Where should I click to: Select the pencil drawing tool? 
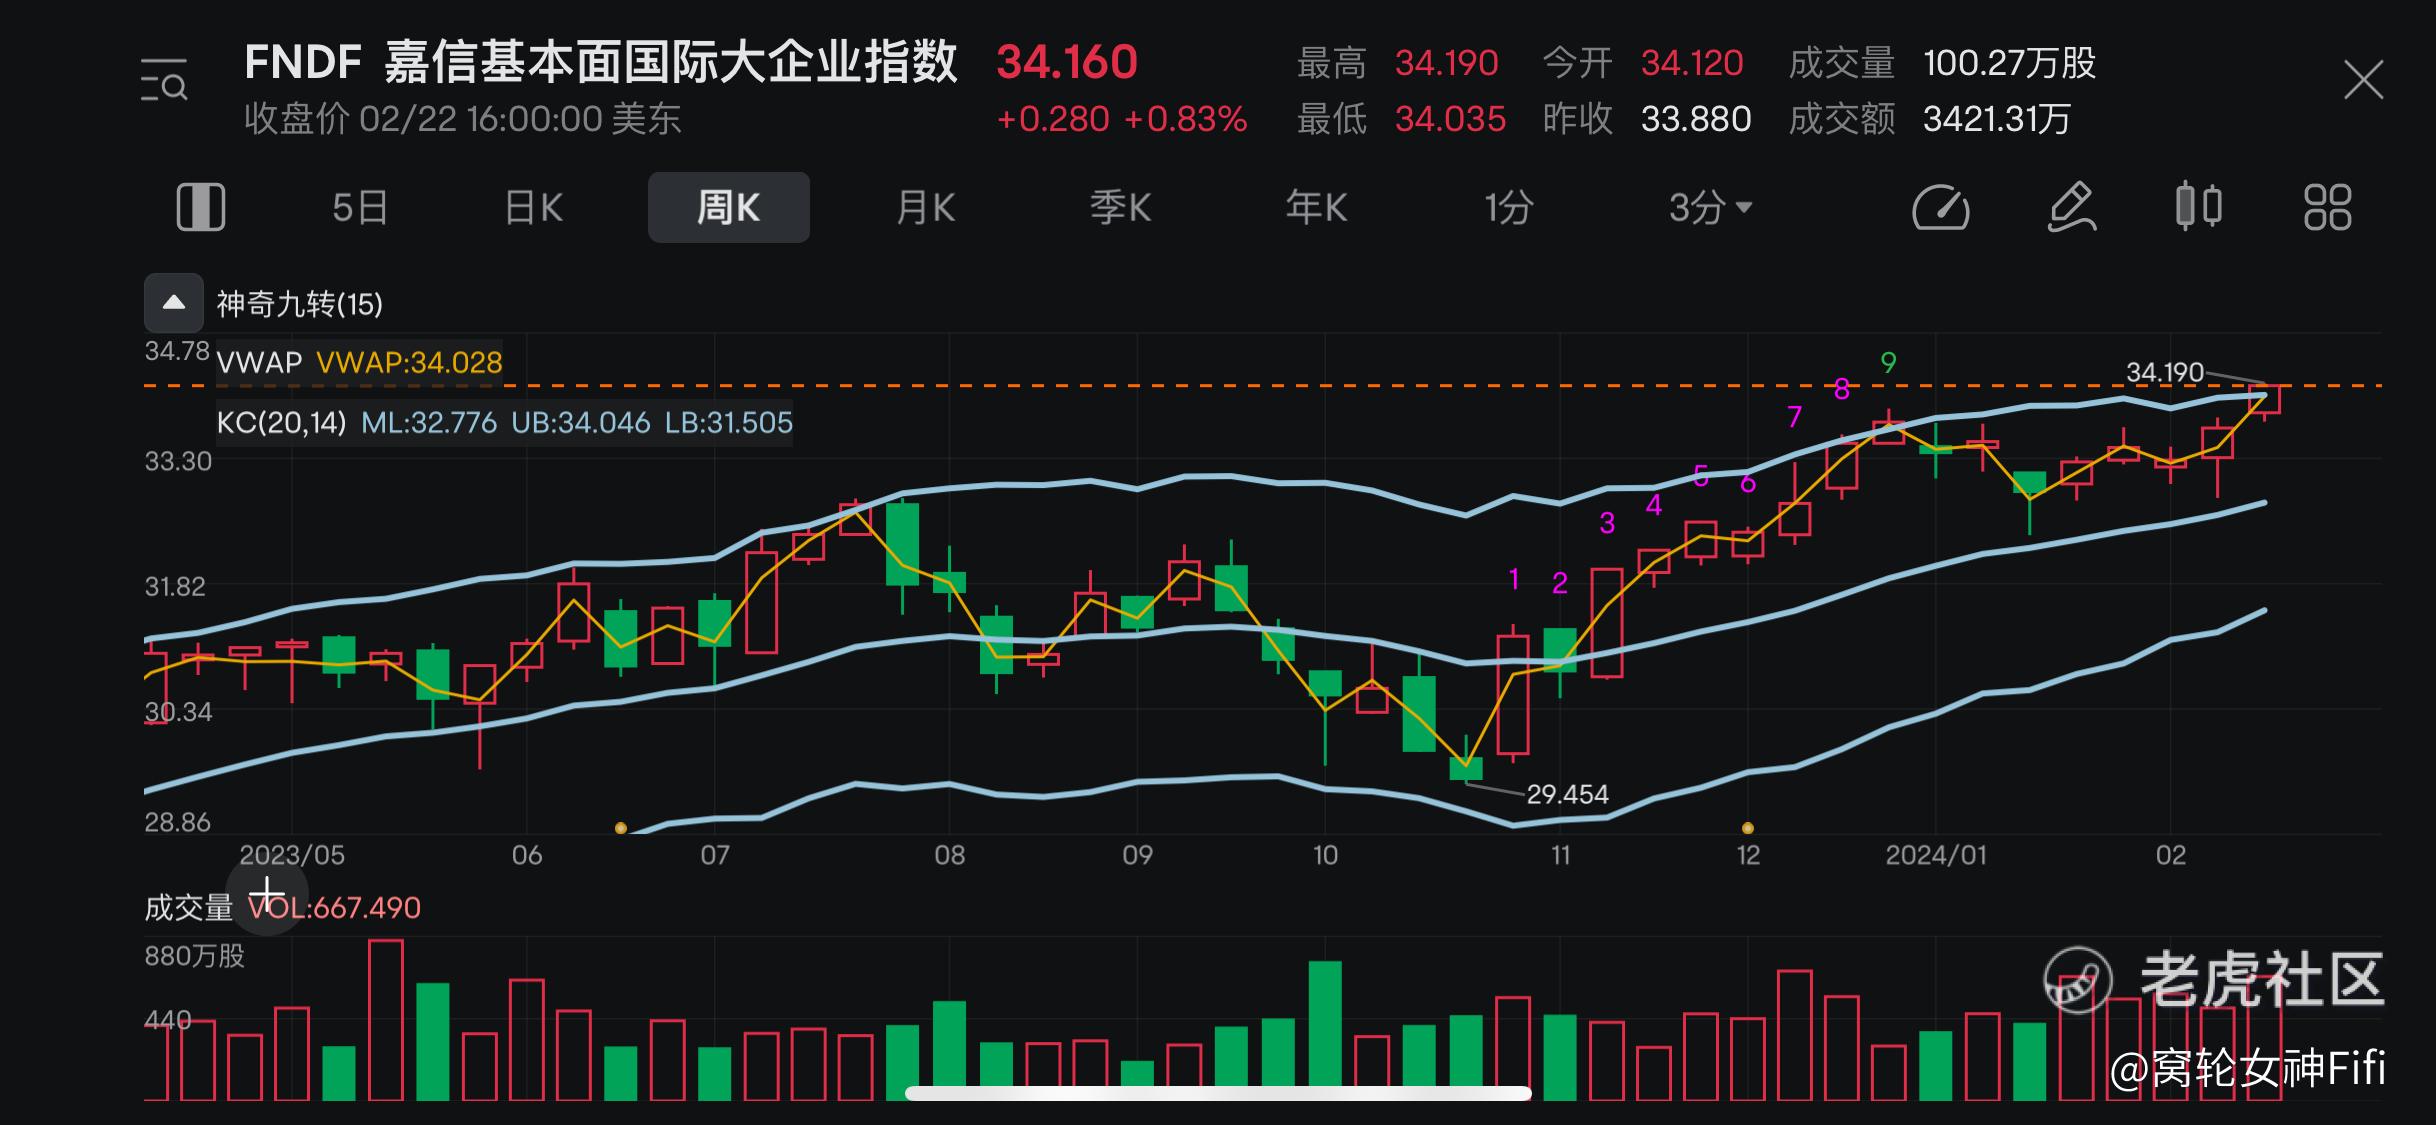pyautogui.click(x=2072, y=208)
